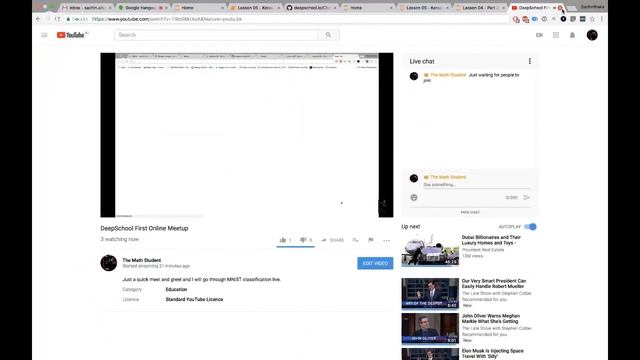Click 'President Real Estate' channel name
This screenshot has height=360, width=640.
(x=483, y=250)
